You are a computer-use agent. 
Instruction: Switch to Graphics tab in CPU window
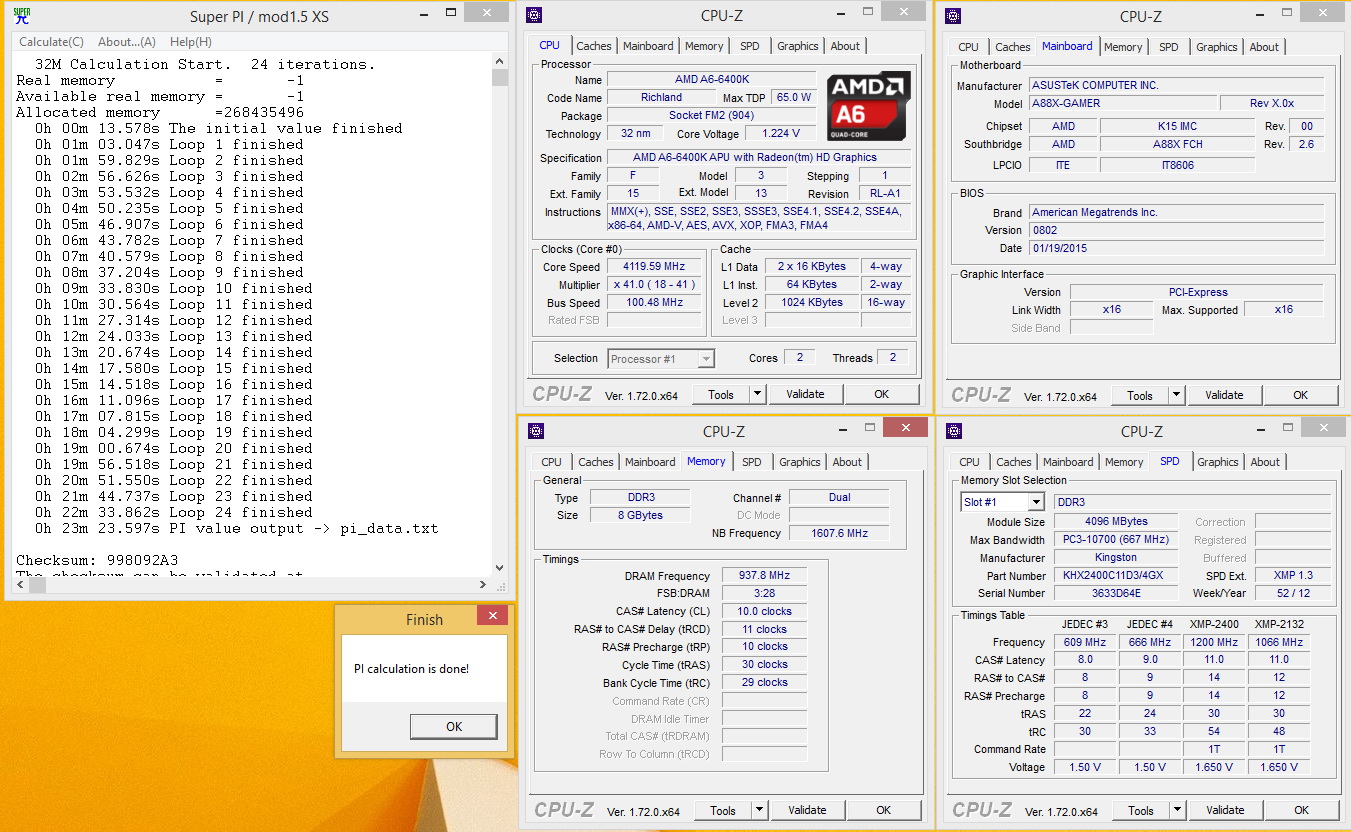click(798, 46)
